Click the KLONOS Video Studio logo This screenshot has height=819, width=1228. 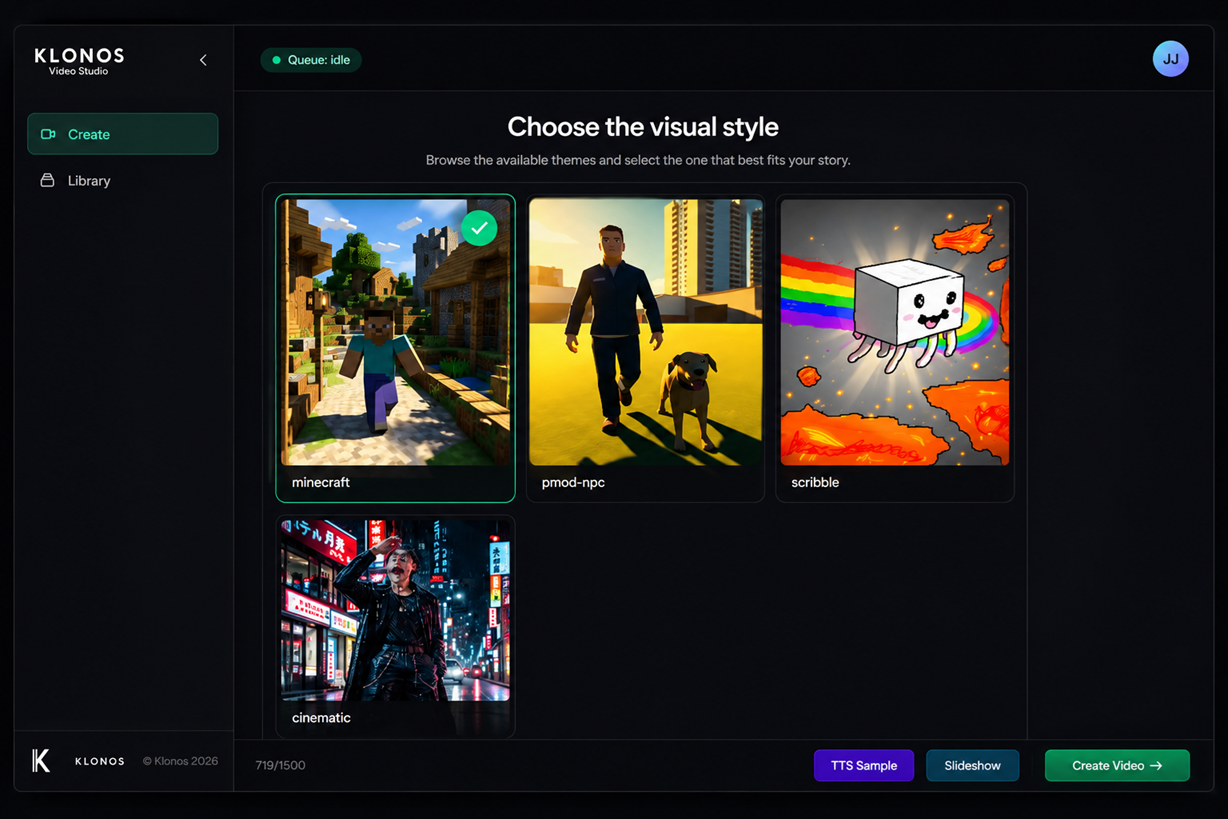click(79, 61)
